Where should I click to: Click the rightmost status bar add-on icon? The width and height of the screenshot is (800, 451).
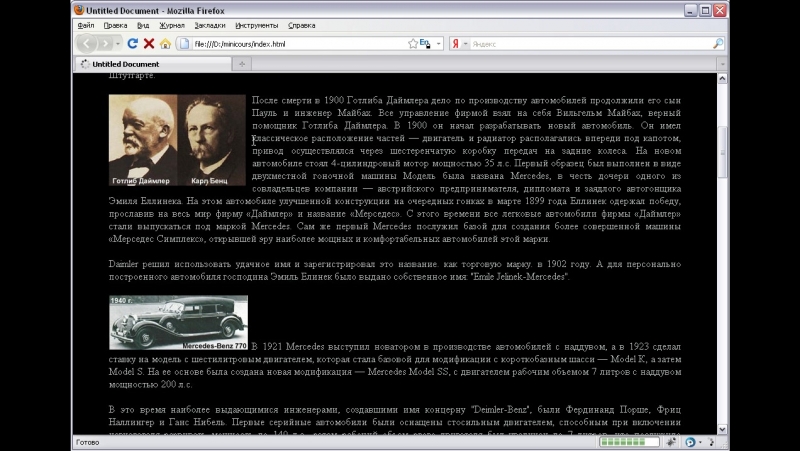[x=711, y=442]
